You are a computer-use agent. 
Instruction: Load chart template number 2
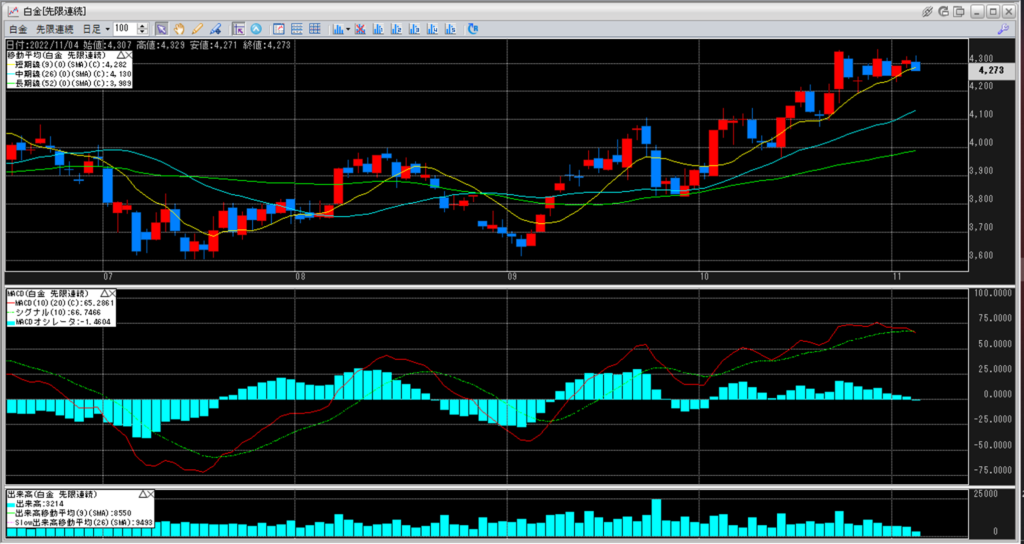pyautogui.click(x=396, y=29)
